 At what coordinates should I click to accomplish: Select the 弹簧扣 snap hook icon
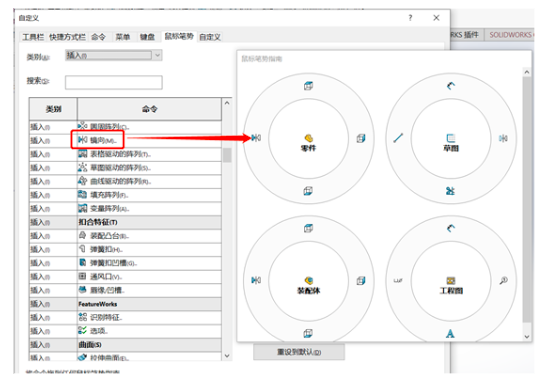click(82, 249)
